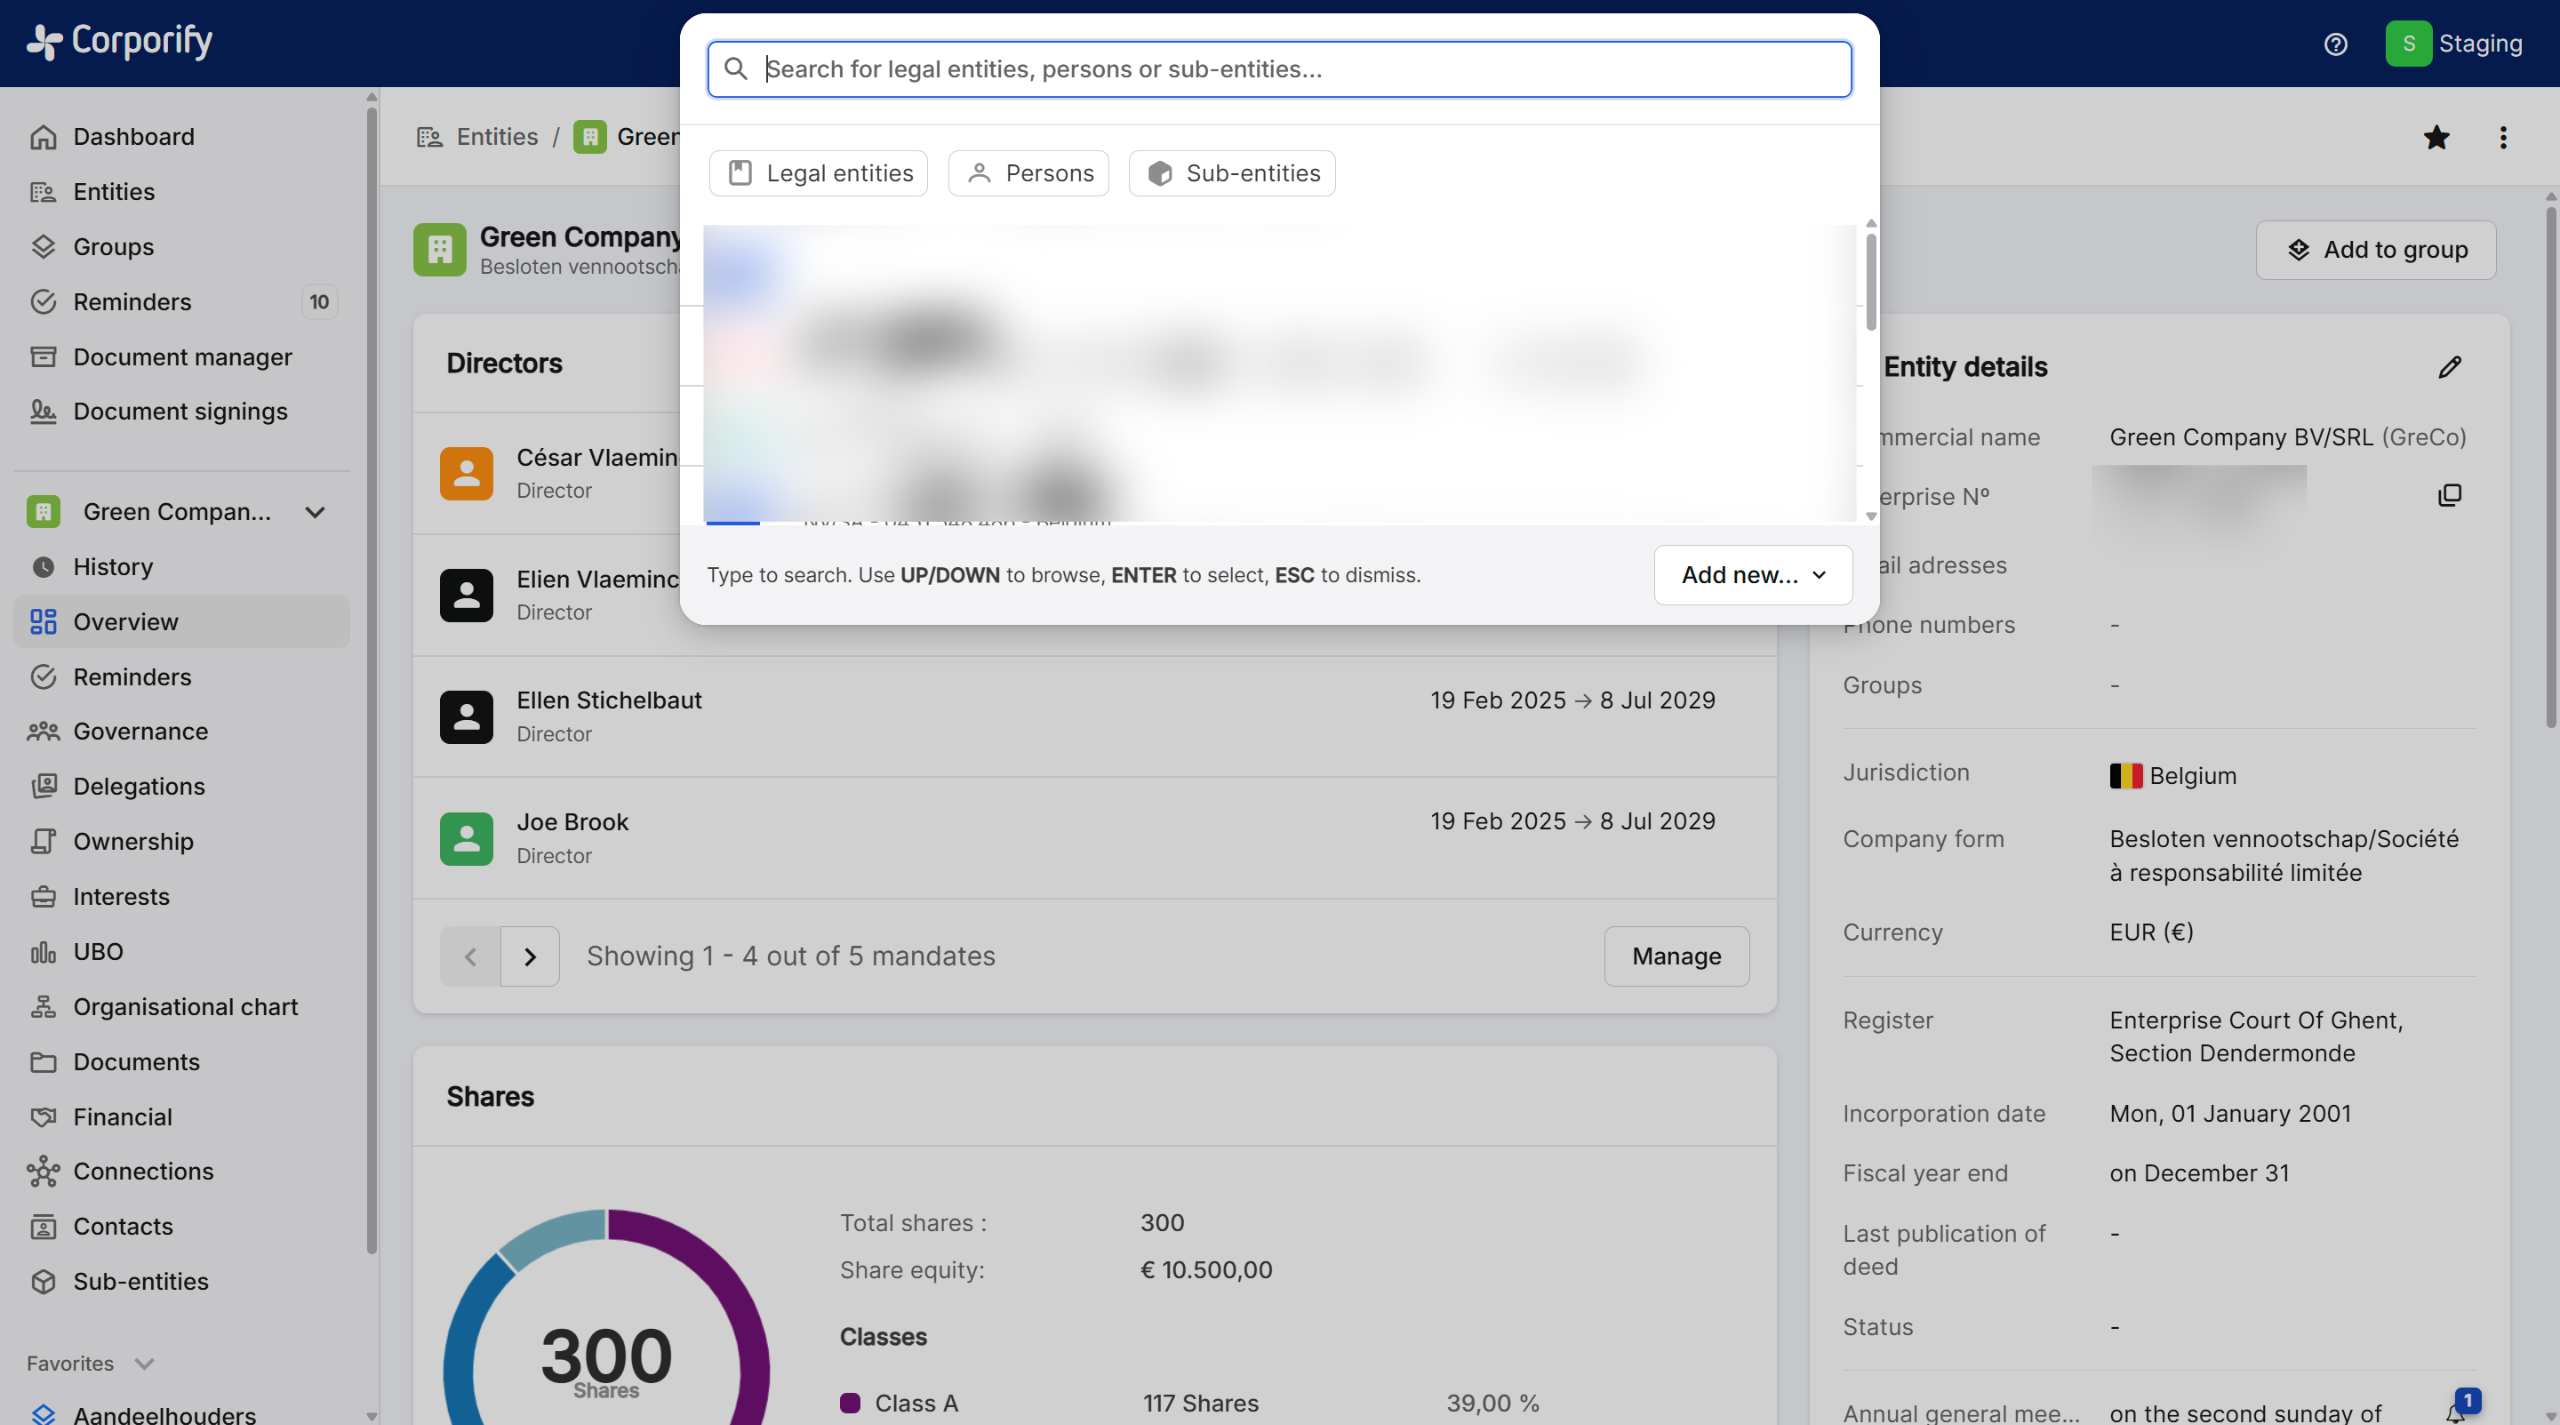Image resolution: width=2560 pixels, height=1425 pixels.
Task: Click the help question mark icon
Action: pyautogui.click(x=2335, y=44)
